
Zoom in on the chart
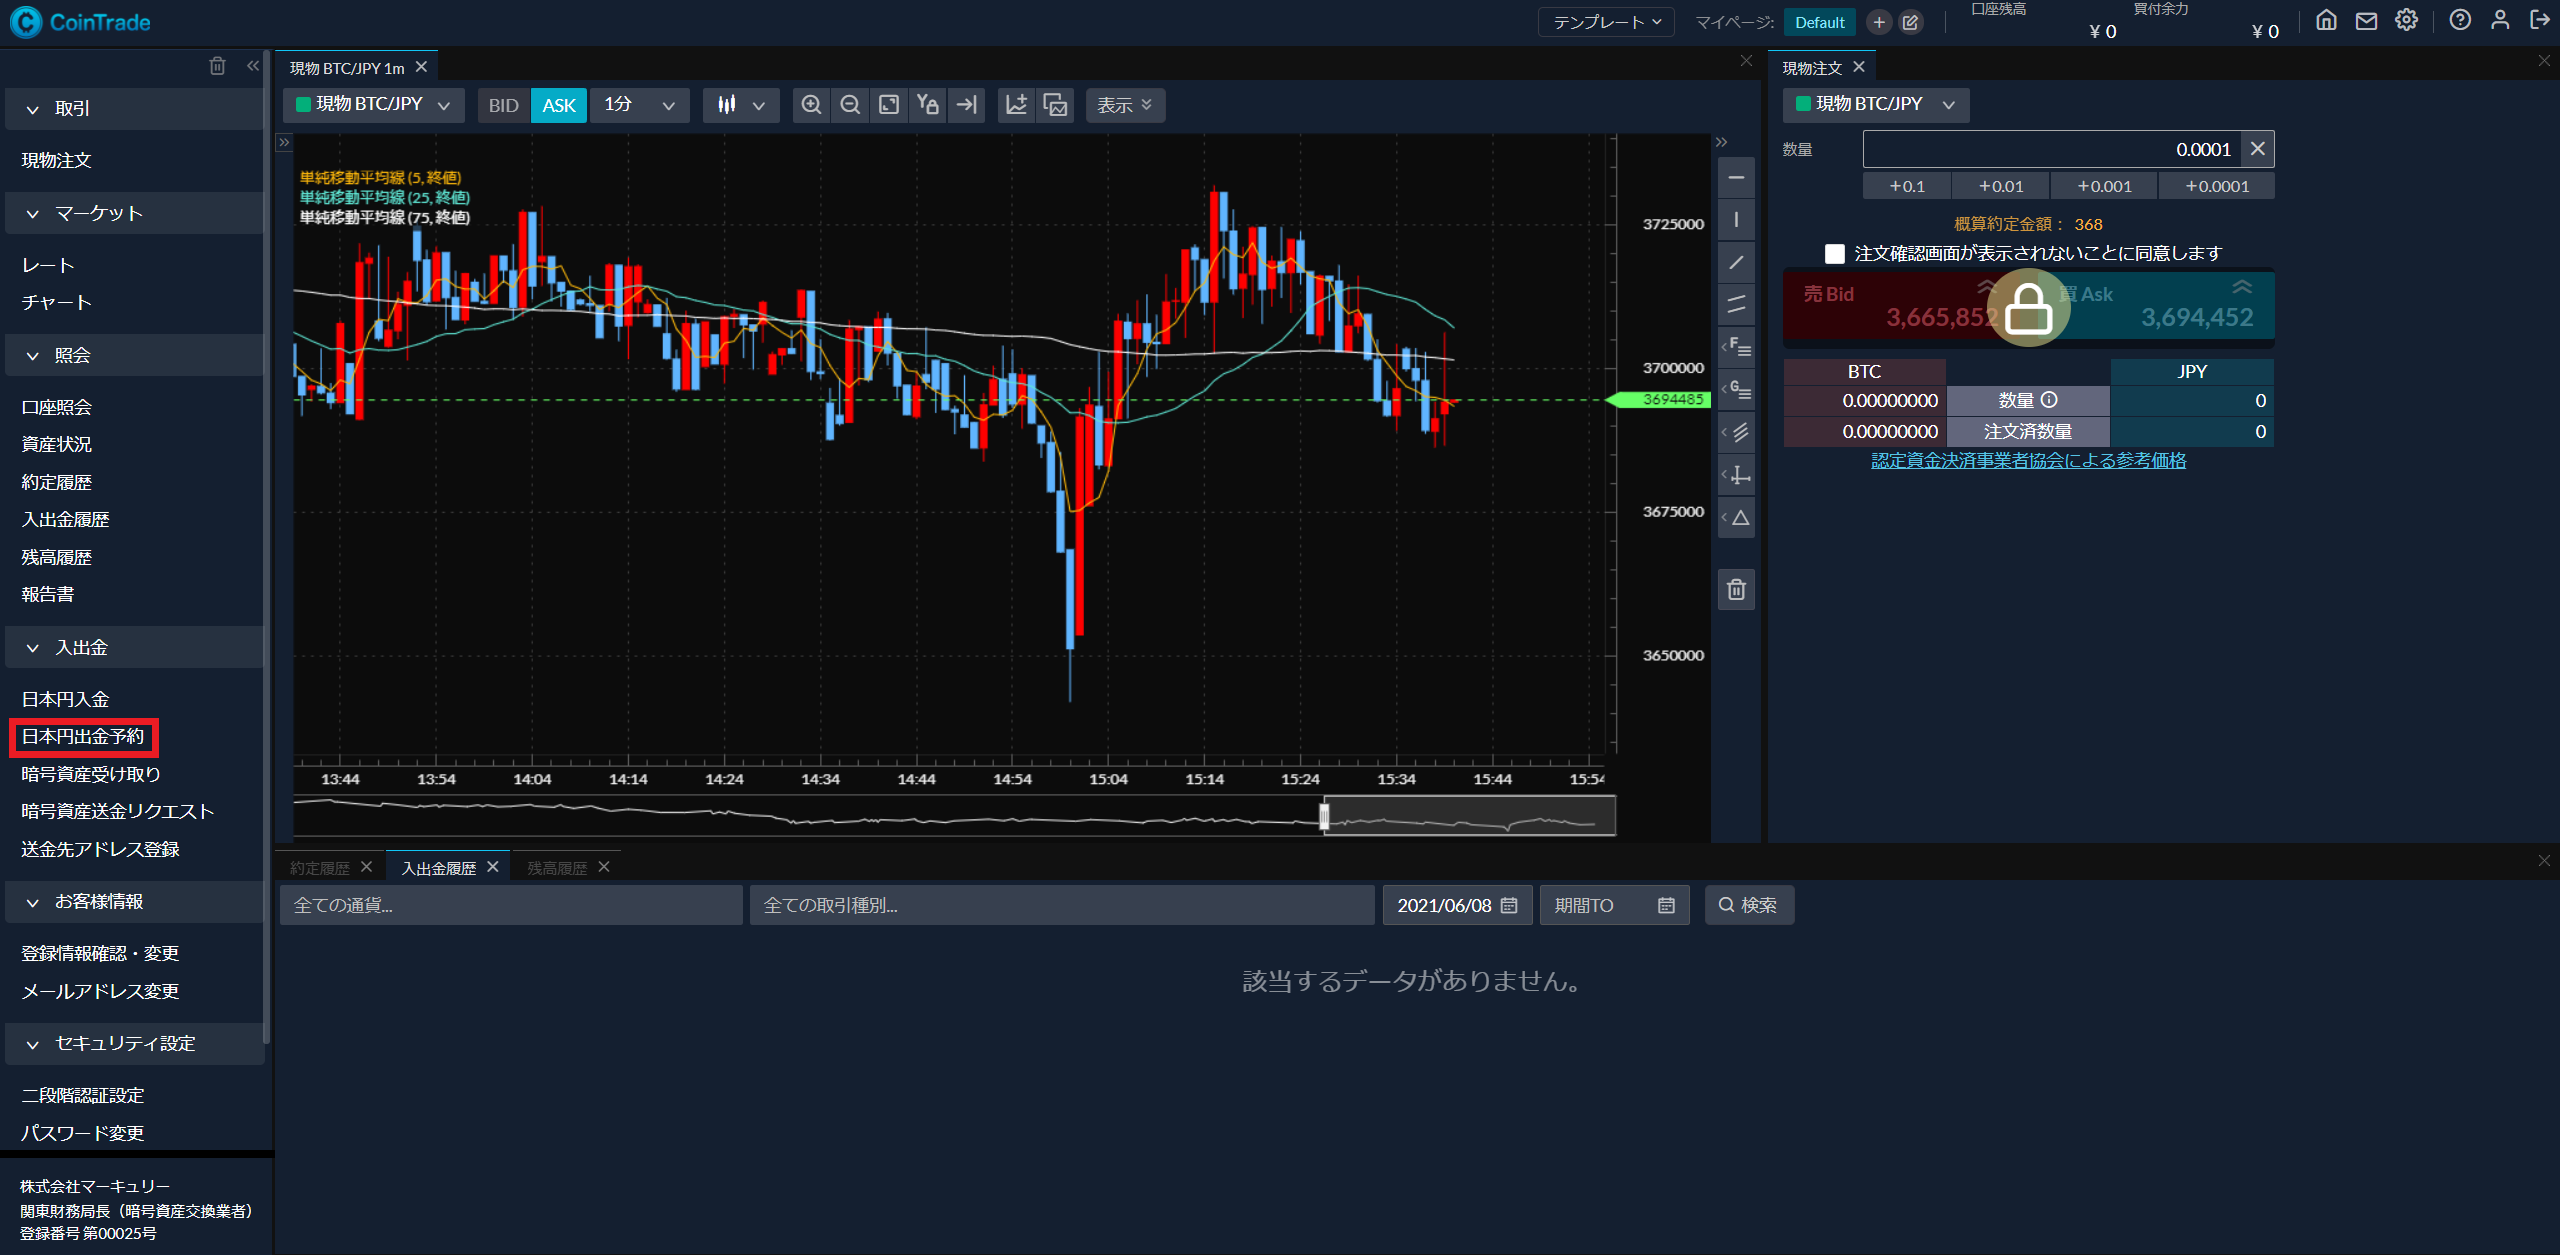811,105
